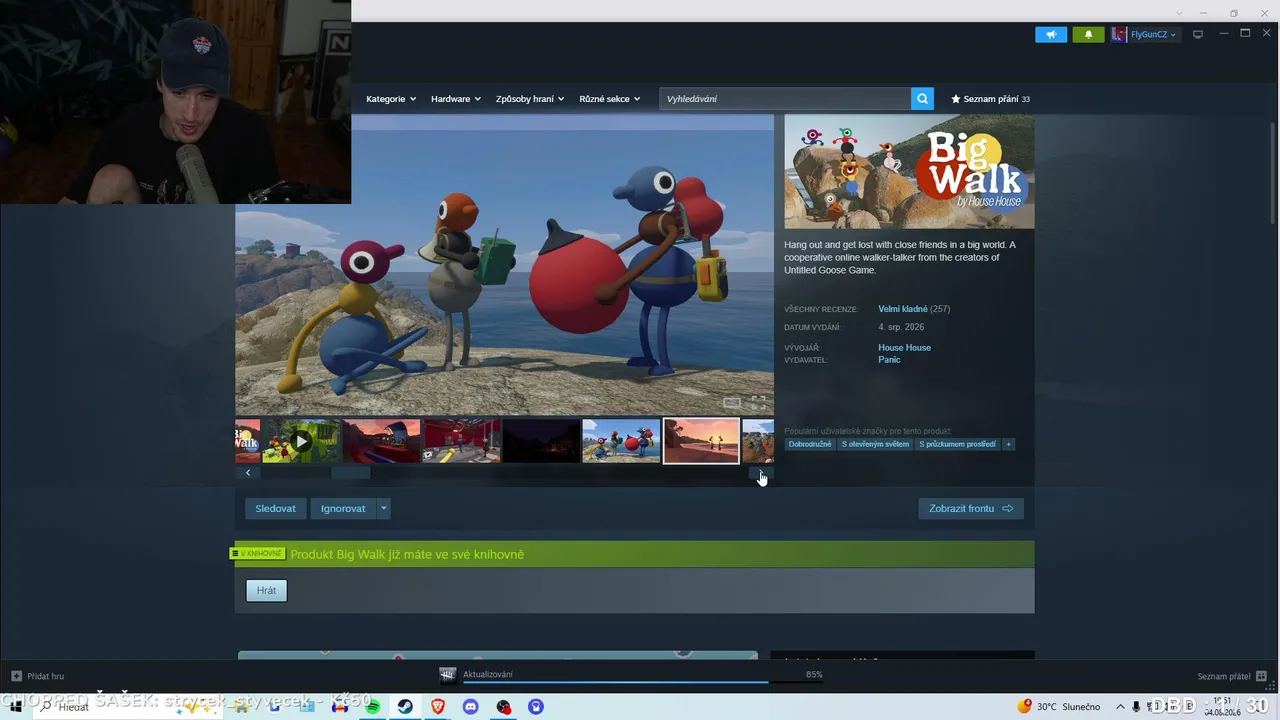
Task: Open Steam from the taskbar
Action: pyautogui.click(x=405, y=707)
